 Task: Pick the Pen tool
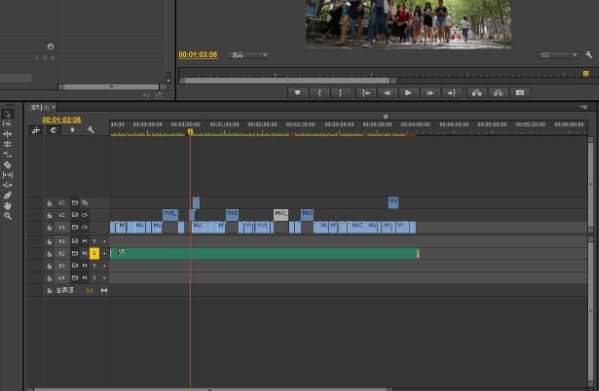8,196
